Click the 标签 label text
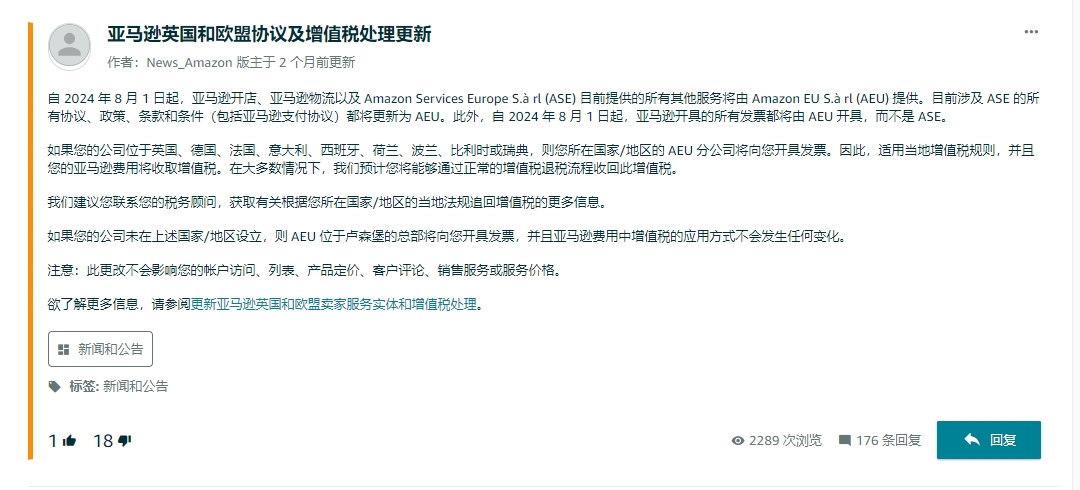Screen dimensions: 1080x490 point(84,386)
